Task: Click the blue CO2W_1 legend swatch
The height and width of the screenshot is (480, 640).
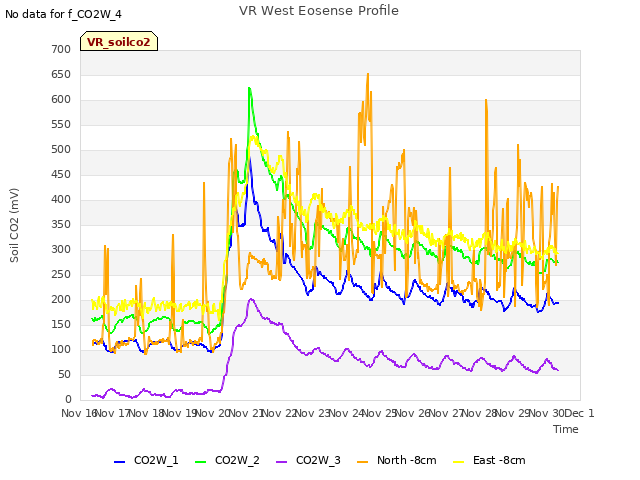Action: (119, 462)
